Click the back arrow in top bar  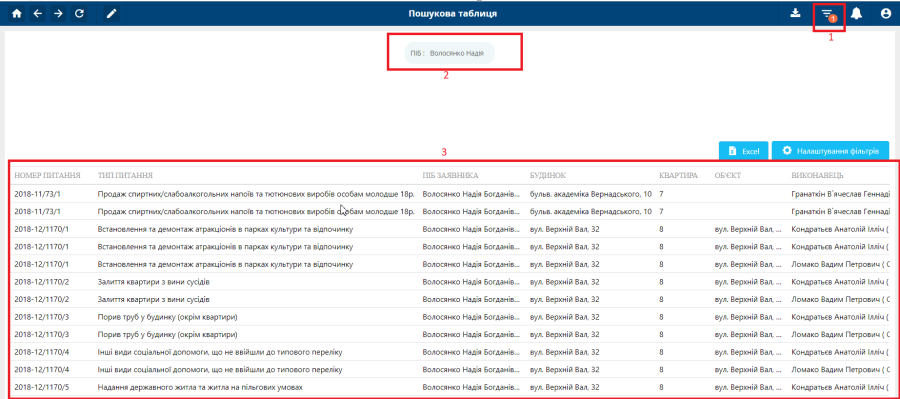[37, 14]
